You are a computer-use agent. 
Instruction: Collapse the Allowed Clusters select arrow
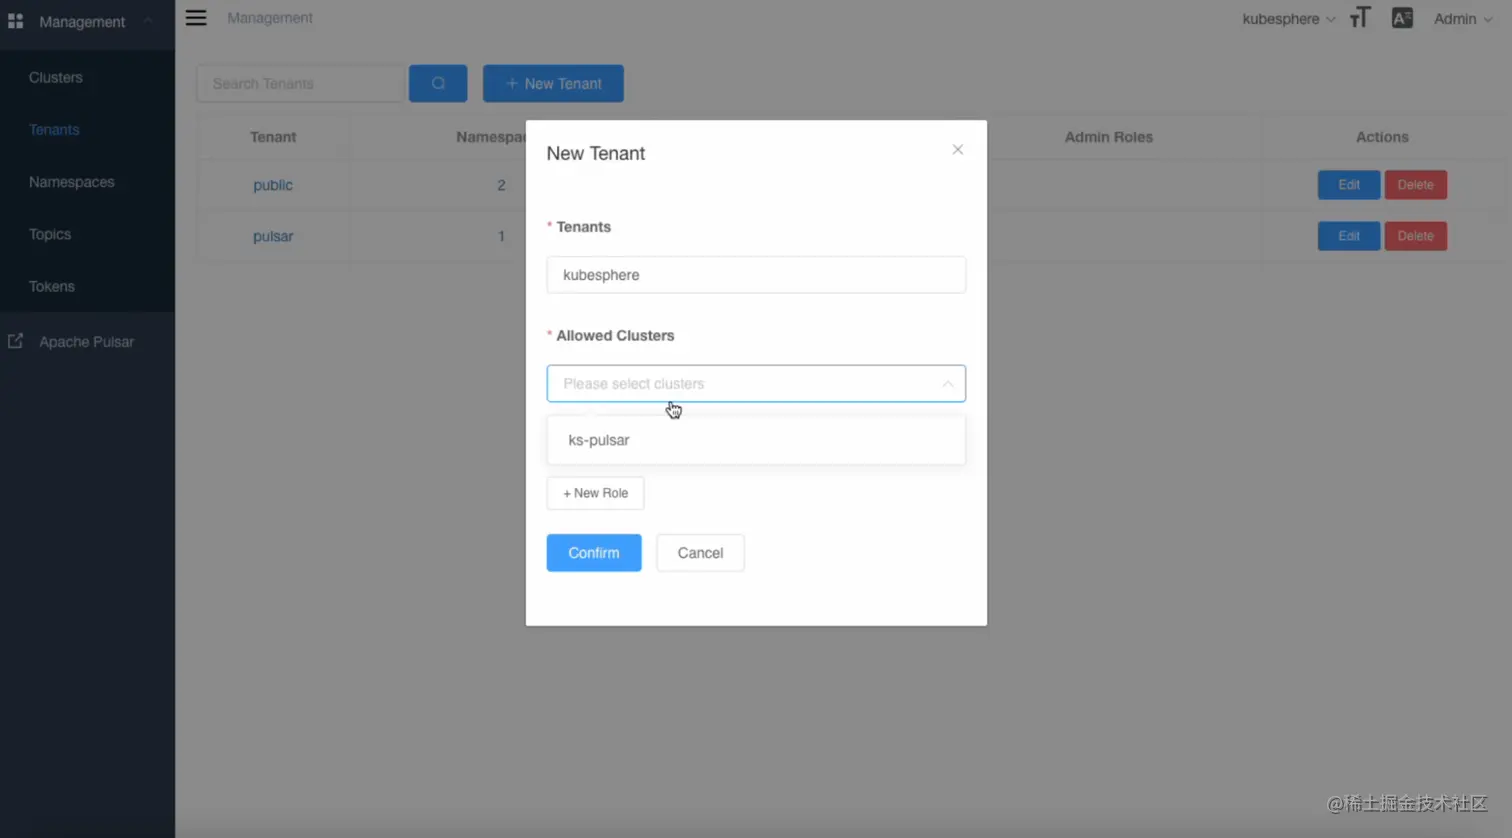947,384
